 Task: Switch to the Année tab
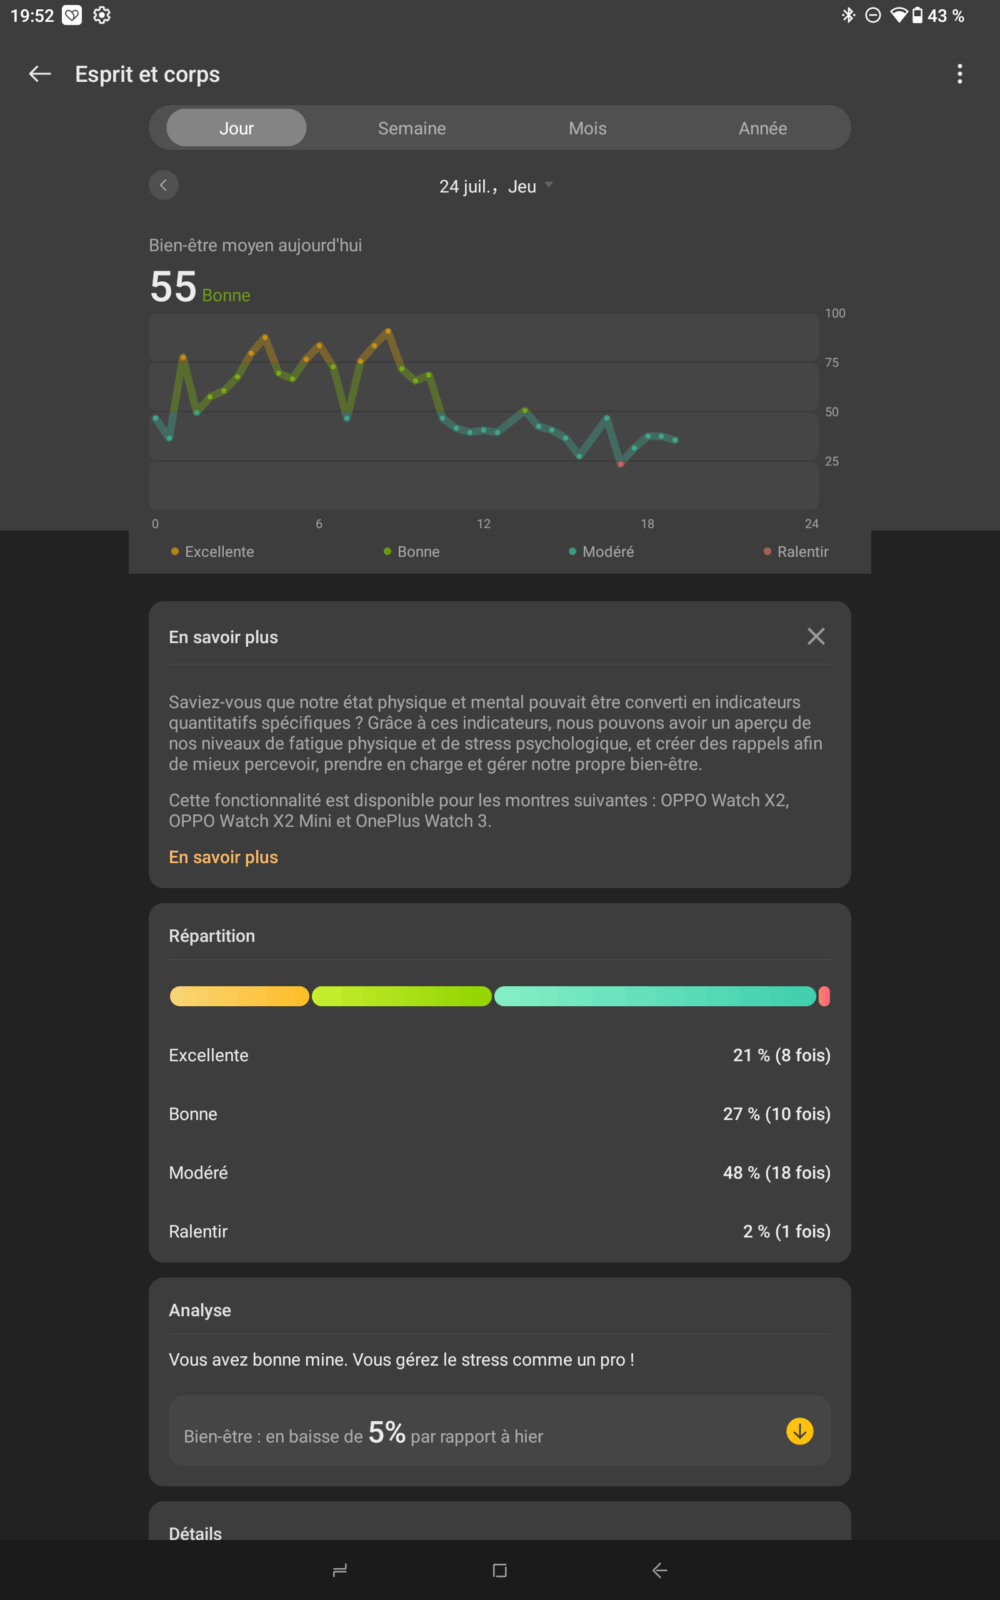coord(763,128)
